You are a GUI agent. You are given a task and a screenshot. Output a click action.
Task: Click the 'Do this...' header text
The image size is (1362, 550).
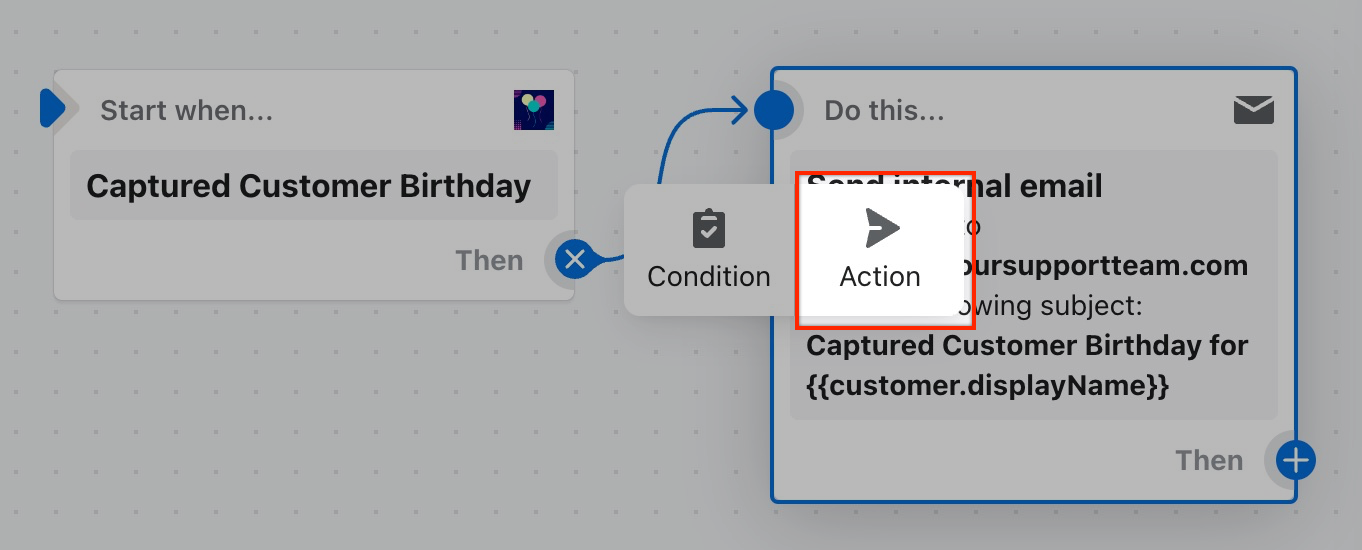pyautogui.click(x=884, y=110)
